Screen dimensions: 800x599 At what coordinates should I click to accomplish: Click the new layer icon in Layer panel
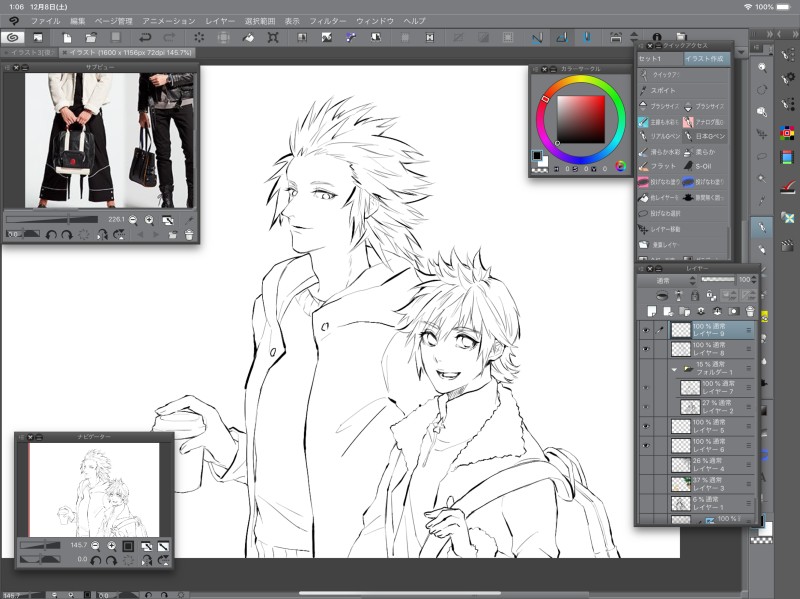[652, 310]
